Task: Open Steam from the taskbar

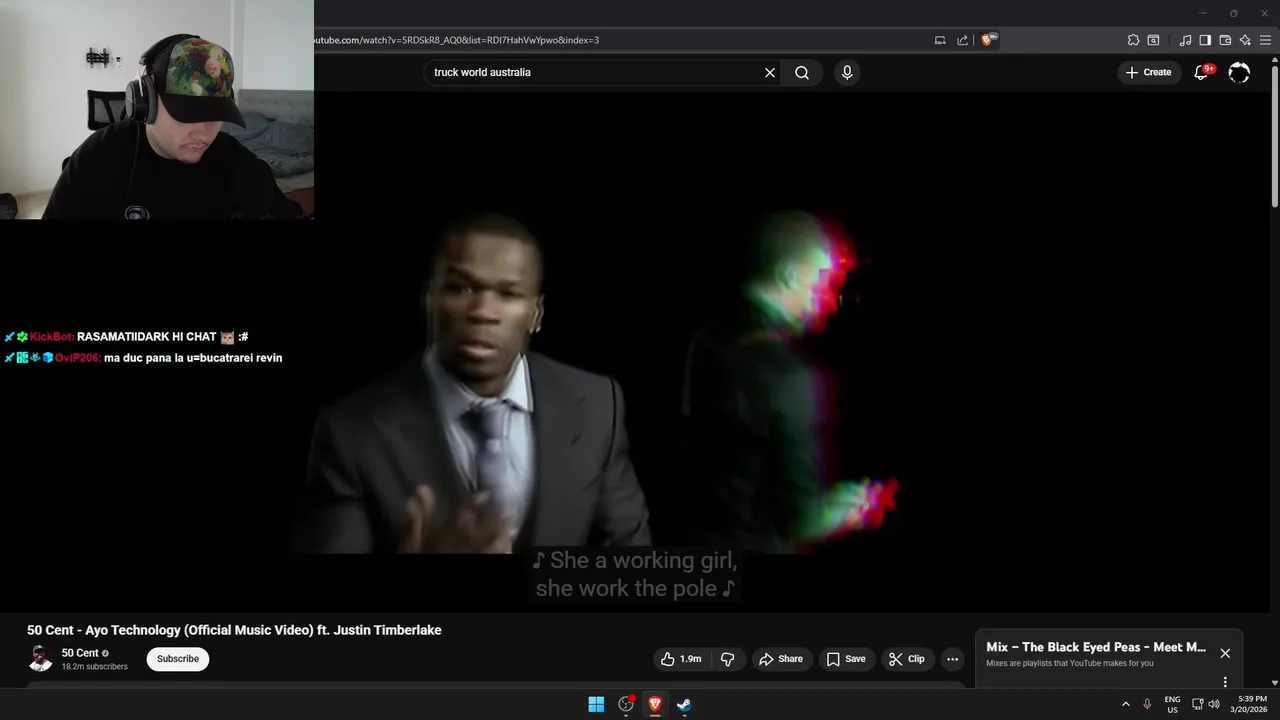Action: pos(684,704)
